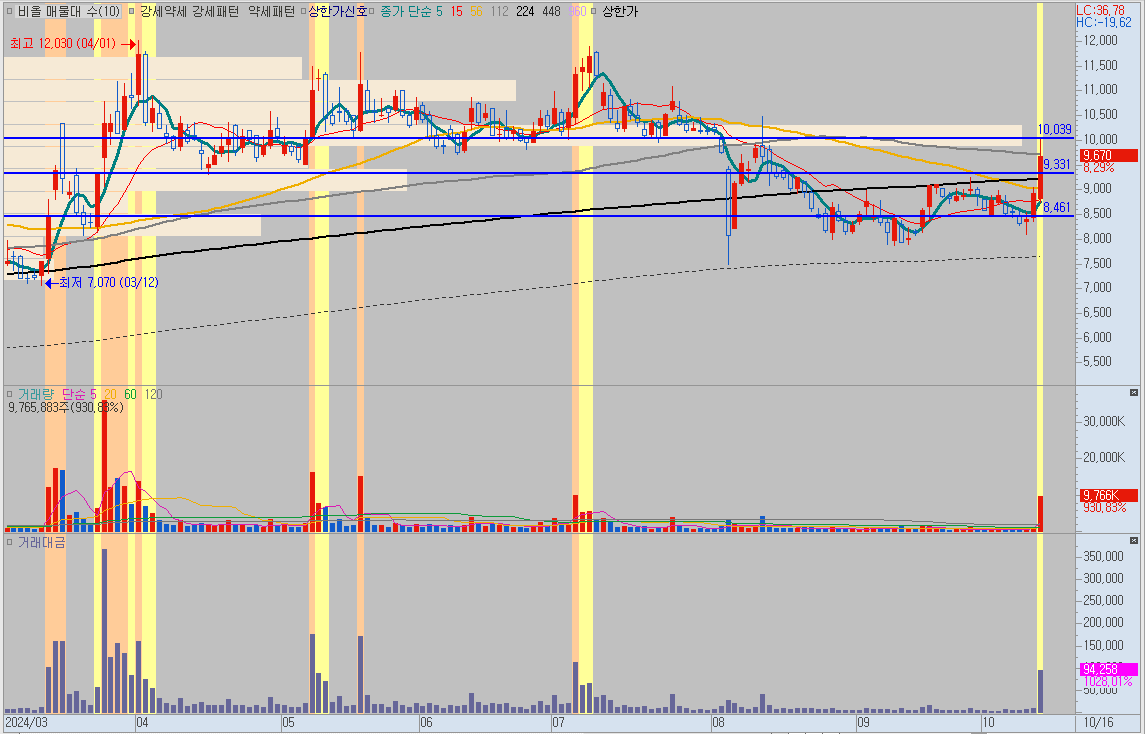Toggle the 상한가신호 indicator square
1145x734 pixels.
click(x=304, y=12)
